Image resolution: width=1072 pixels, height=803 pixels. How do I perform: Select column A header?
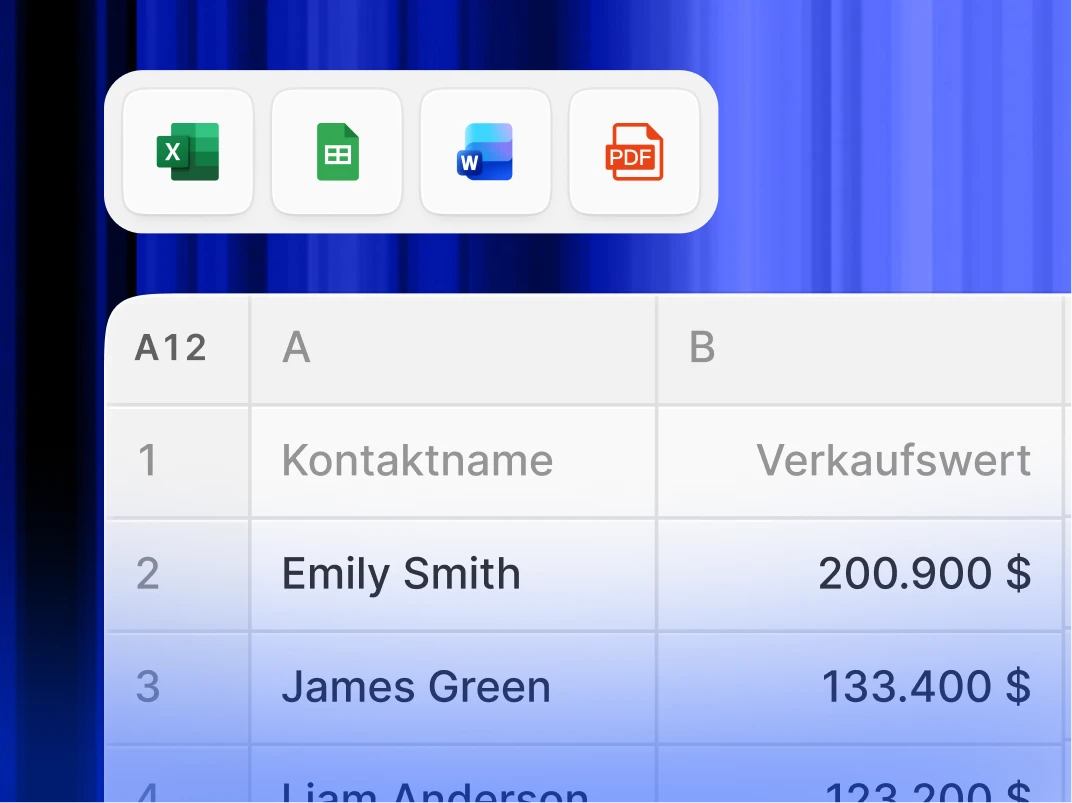tap(453, 348)
